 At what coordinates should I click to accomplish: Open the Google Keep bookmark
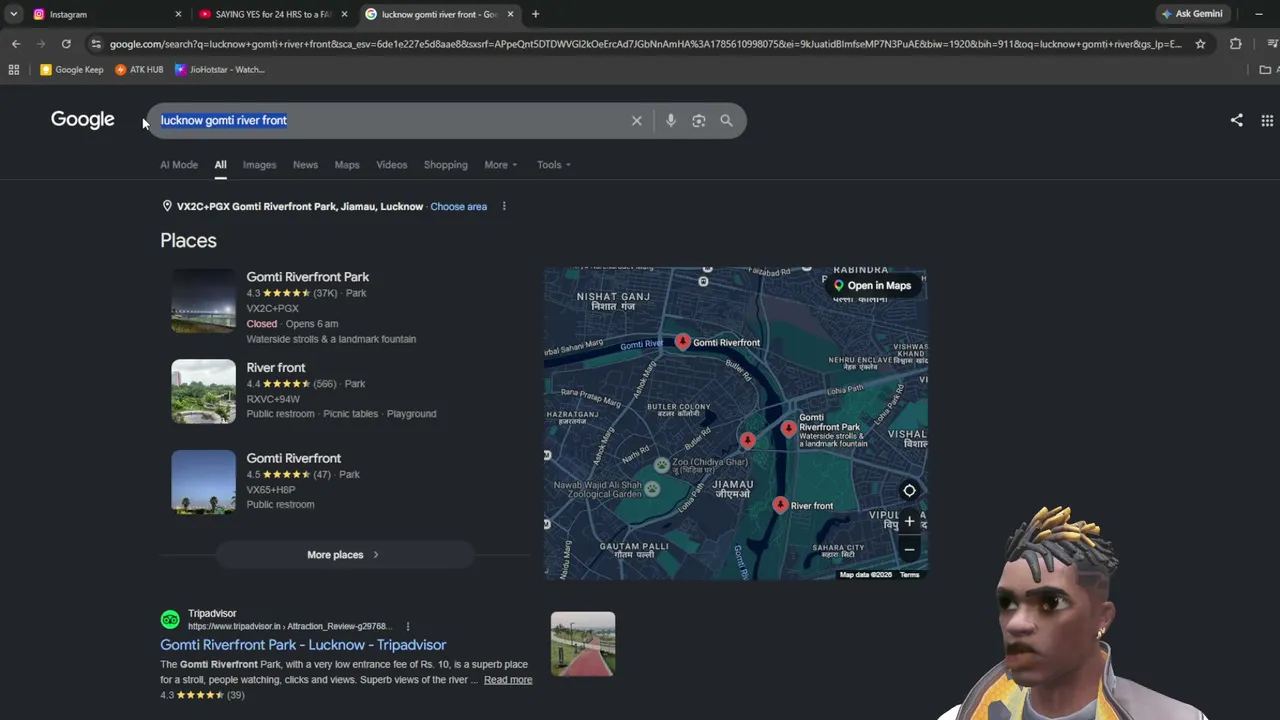point(71,70)
